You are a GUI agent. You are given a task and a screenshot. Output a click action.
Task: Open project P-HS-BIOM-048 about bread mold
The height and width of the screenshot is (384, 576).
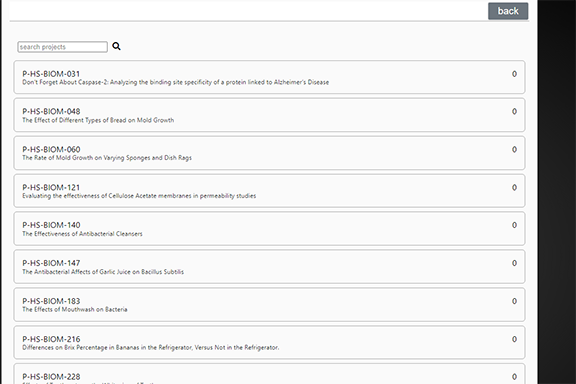point(269,115)
